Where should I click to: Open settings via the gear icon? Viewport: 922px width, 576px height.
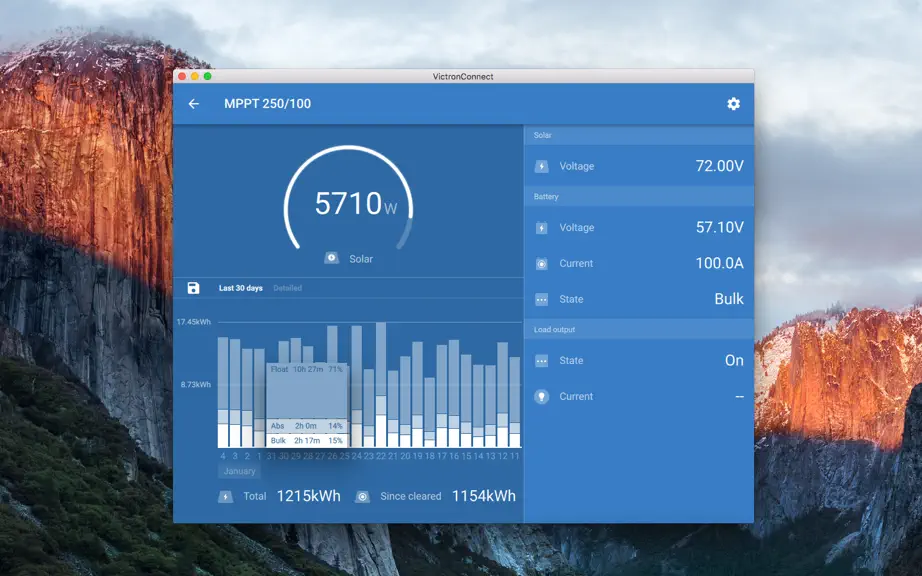pyautogui.click(x=733, y=104)
